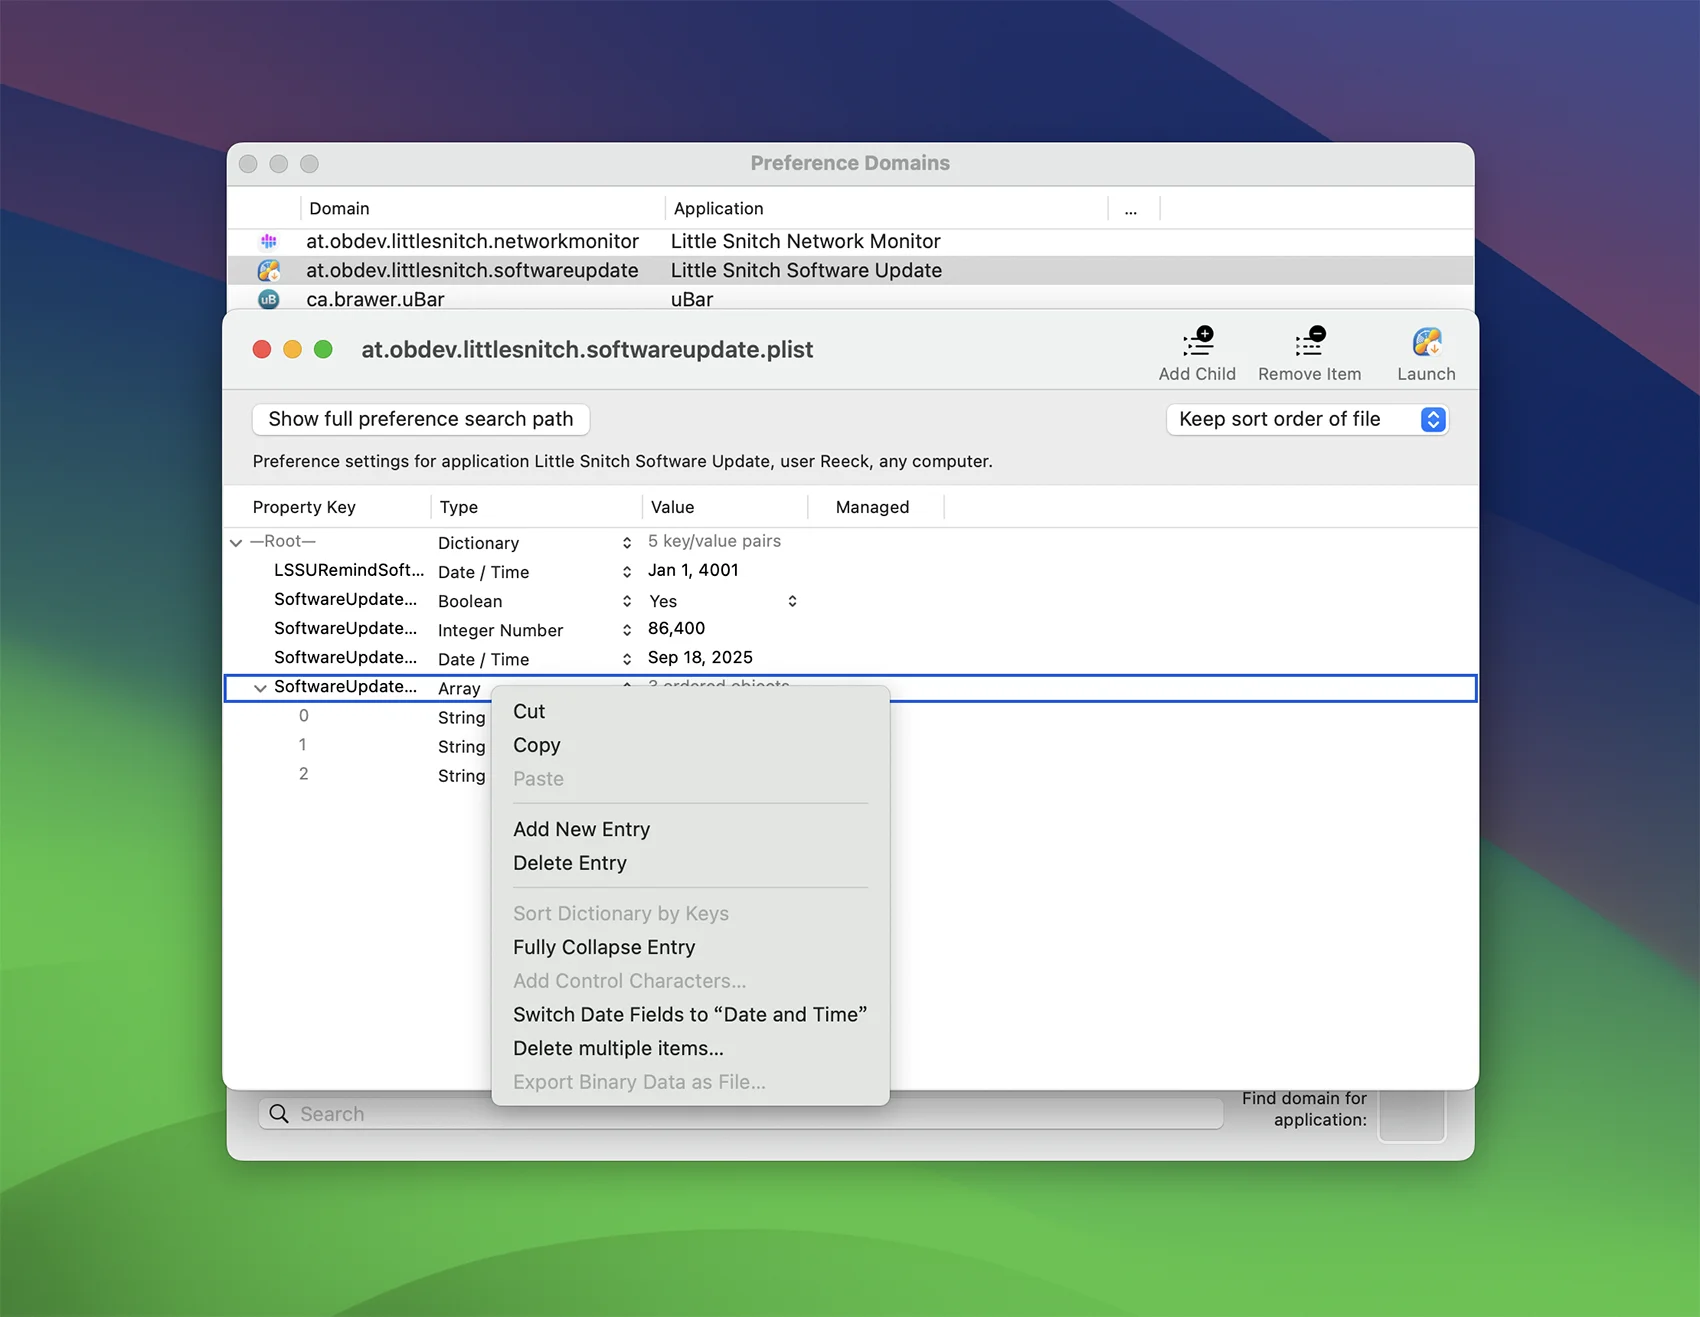Image resolution: width=1700 pixels, height=1317 pixels.
Task: Click the Application column header
Action: [x=886, y=208]
